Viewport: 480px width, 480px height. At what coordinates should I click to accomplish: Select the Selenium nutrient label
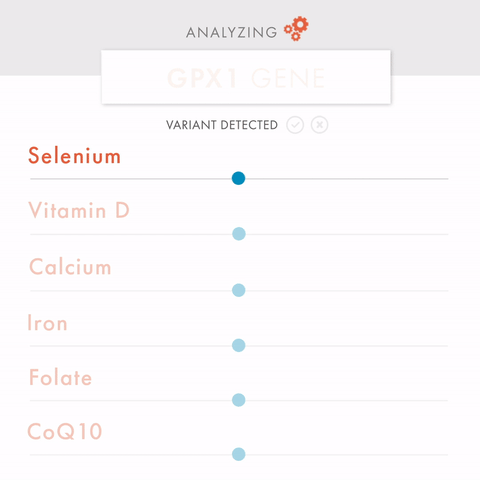[x=74, y=156]
